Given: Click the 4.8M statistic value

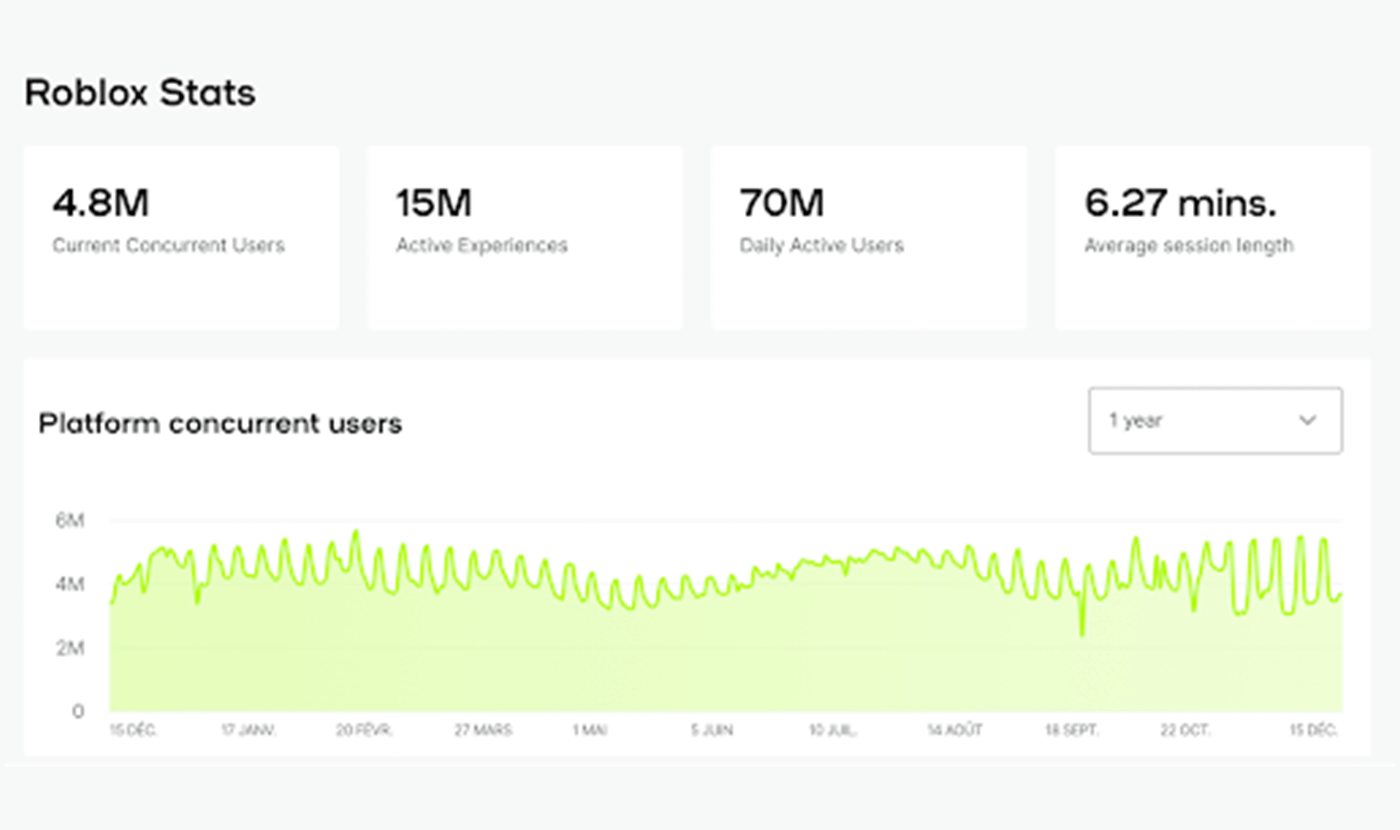Looking at the screenshot, I should (101, 203).
